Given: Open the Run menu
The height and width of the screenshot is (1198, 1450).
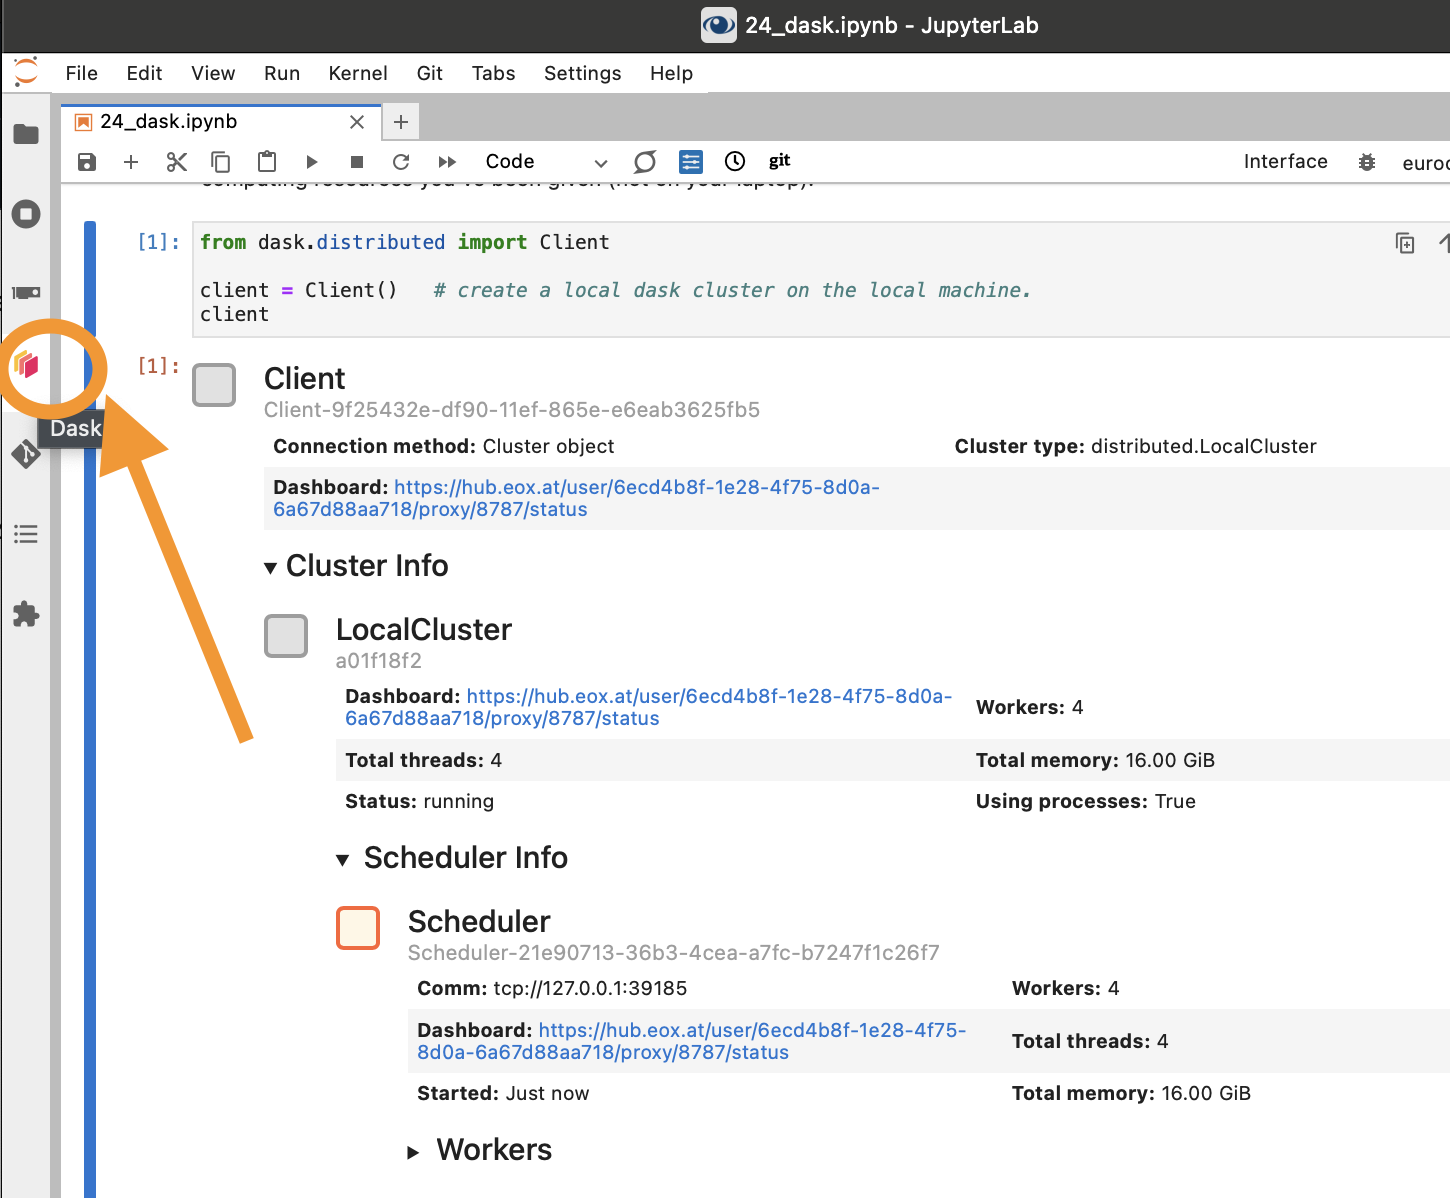Looking at the screenshot, I should point(282,73).
